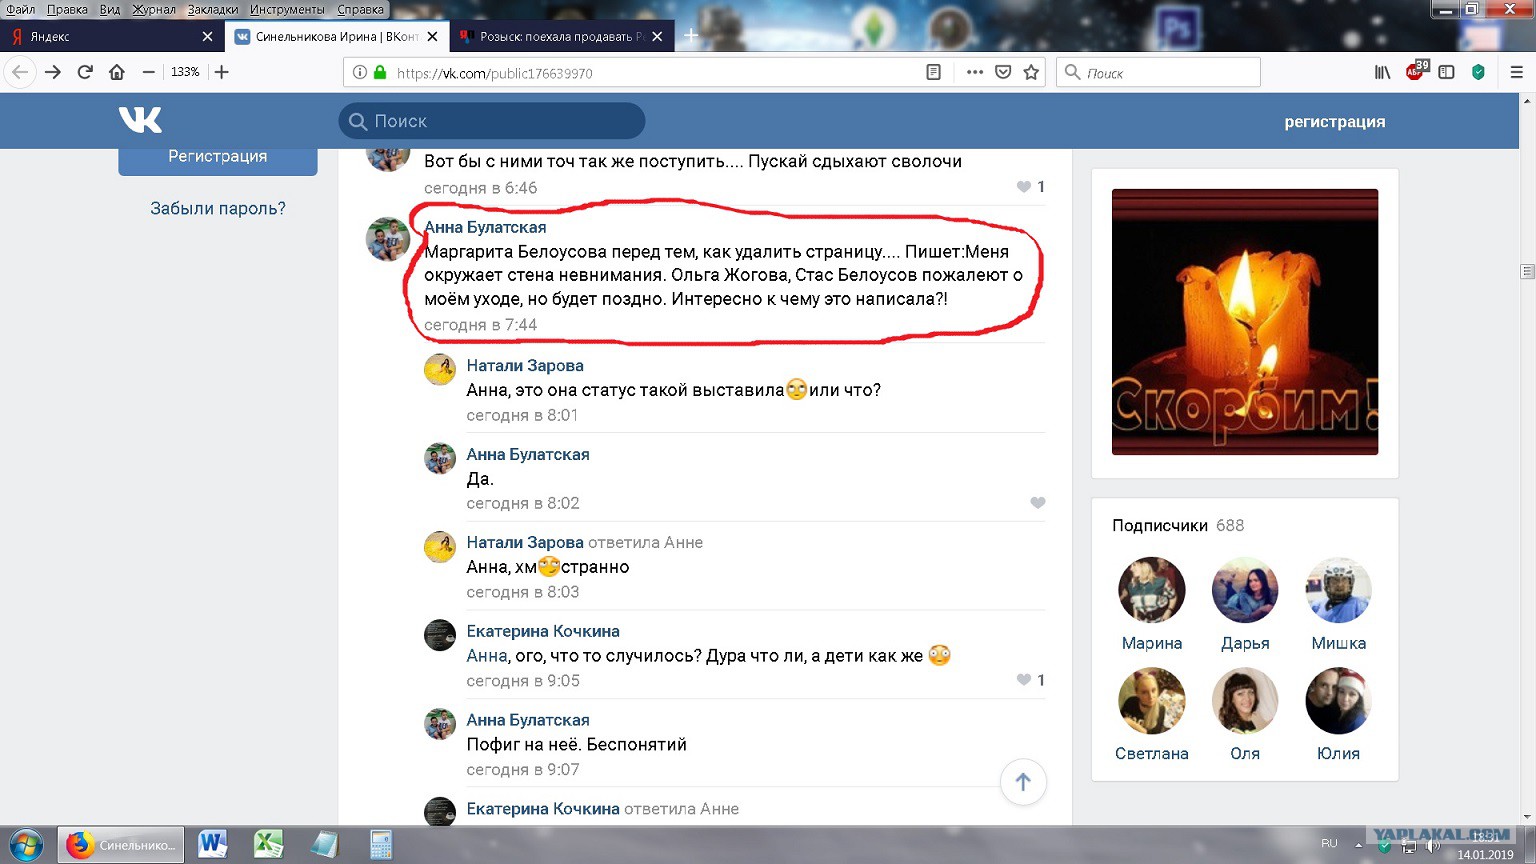1536x864 pixels.
Task: Open the Подписчики subscribers list
Action: pos(1160,525)
